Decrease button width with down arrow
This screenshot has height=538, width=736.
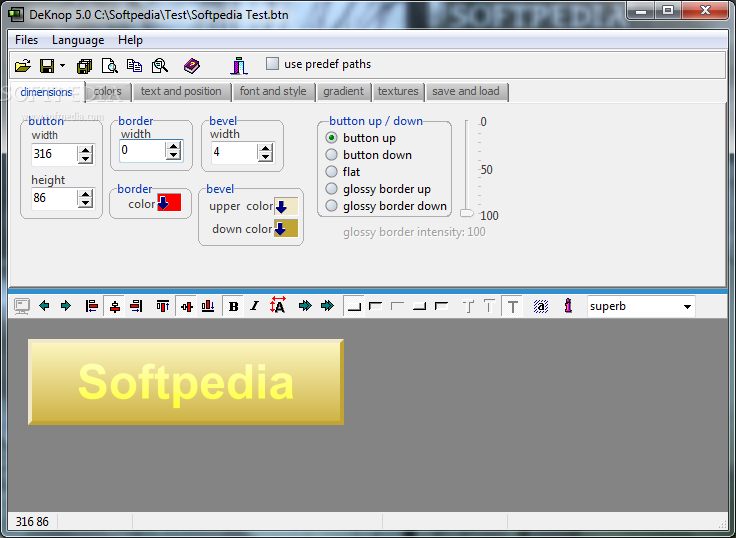tap(85, 159)
